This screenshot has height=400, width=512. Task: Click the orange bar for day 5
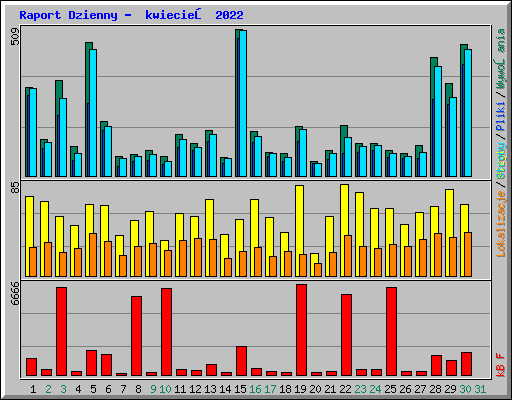coord(93,255)
